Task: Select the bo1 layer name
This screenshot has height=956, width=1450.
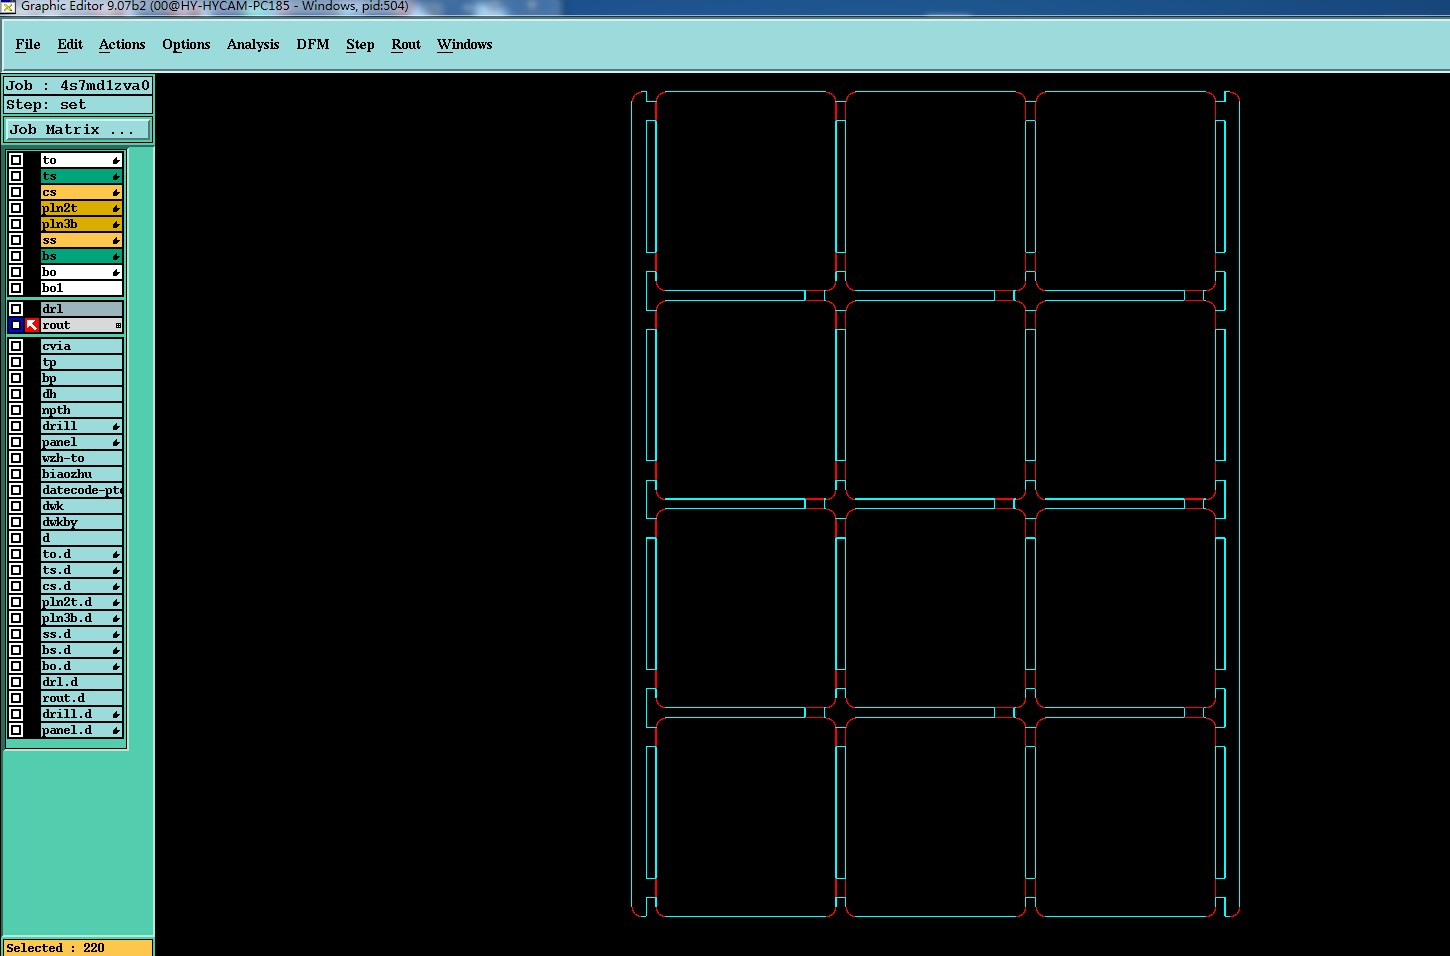Action: (x=81, y=288)
